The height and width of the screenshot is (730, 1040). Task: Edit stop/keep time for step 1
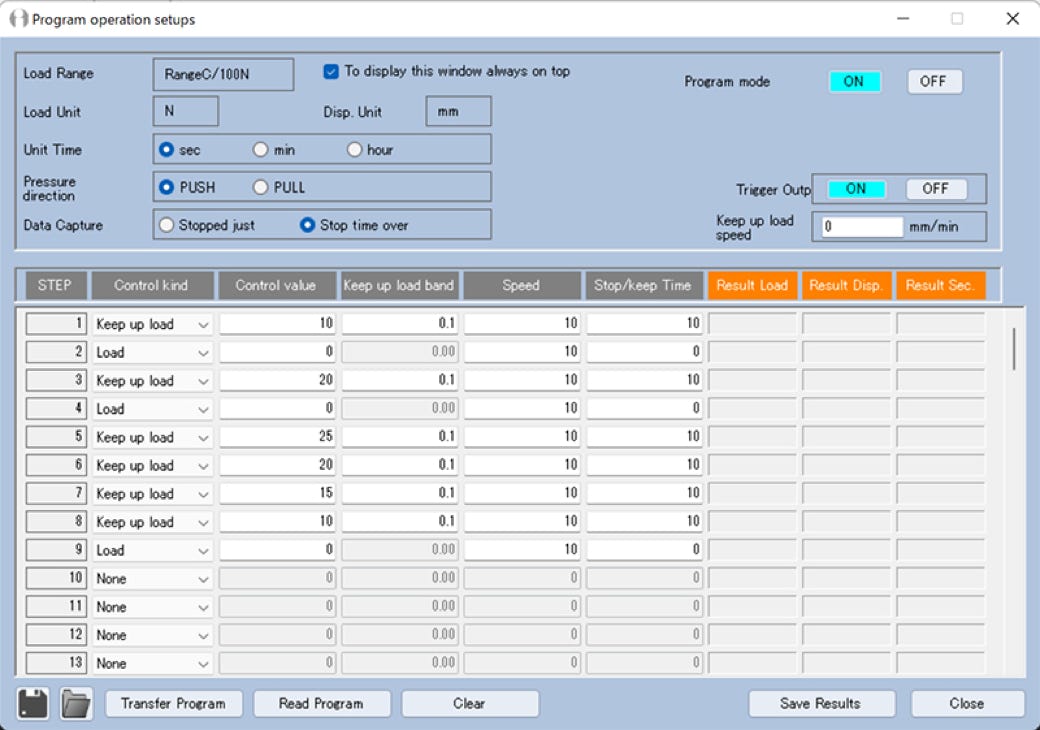(x=645, y=324)
